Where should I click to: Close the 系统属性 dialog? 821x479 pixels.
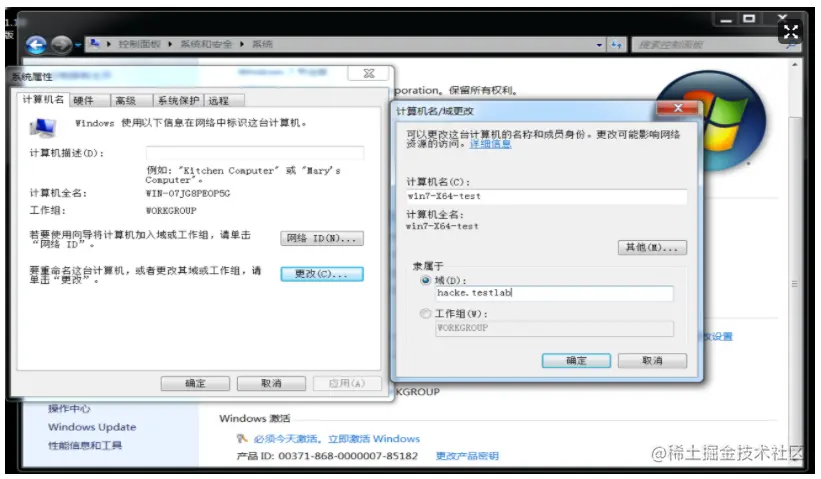[369, 73]
